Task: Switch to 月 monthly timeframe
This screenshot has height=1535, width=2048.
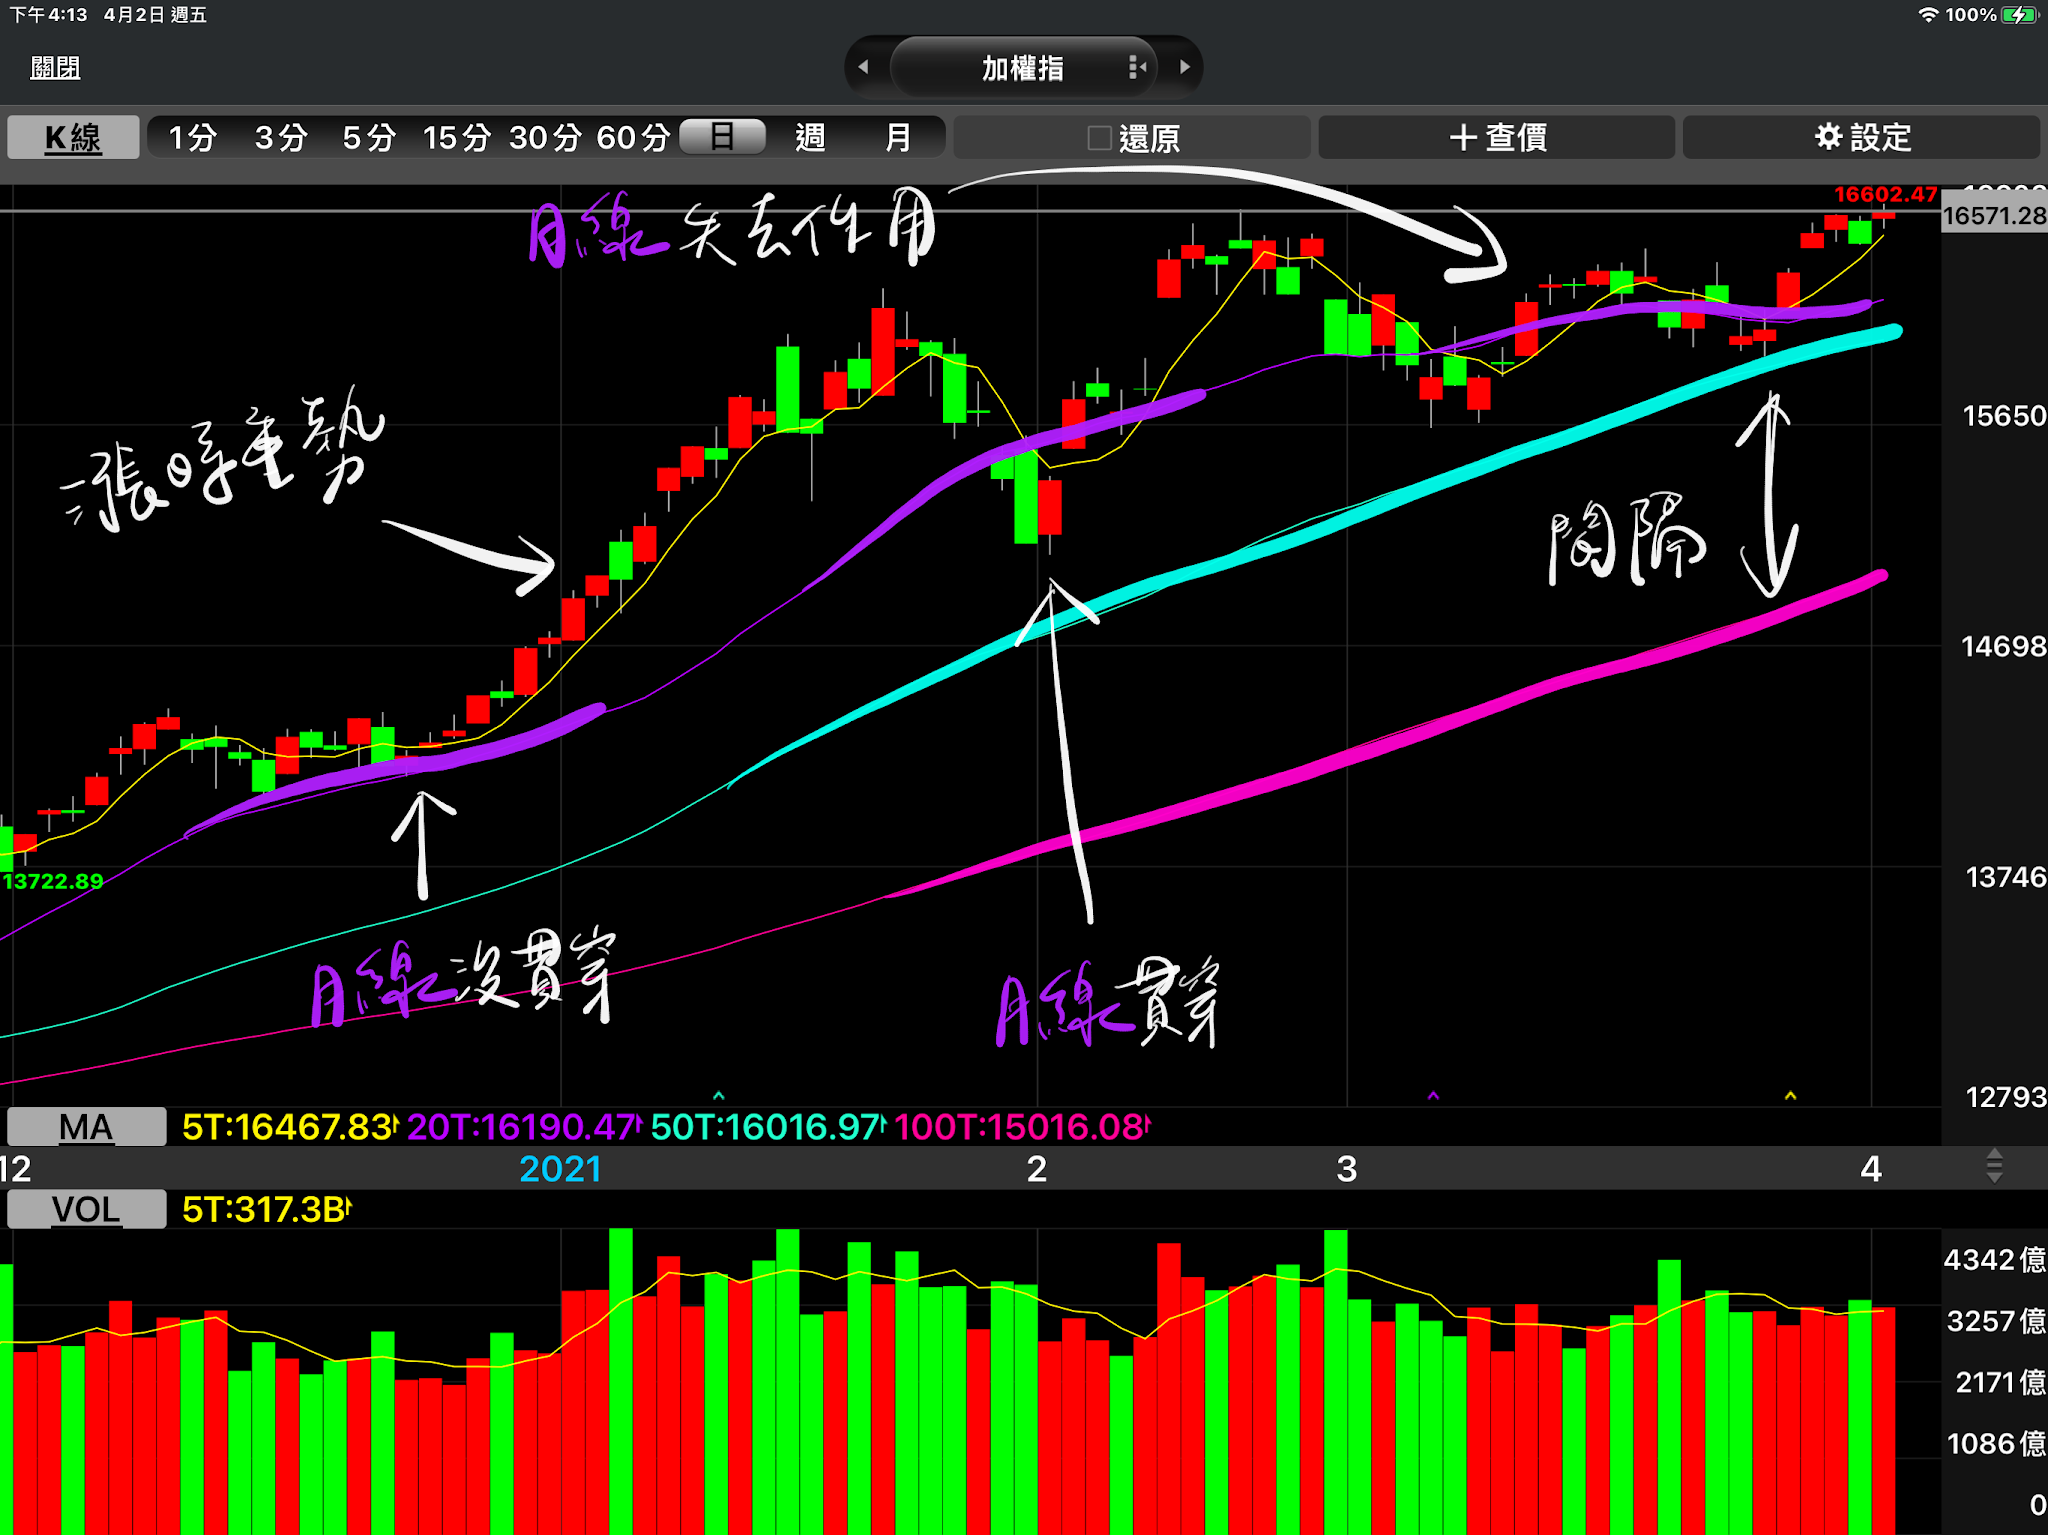Action: [x=898, y=137]
